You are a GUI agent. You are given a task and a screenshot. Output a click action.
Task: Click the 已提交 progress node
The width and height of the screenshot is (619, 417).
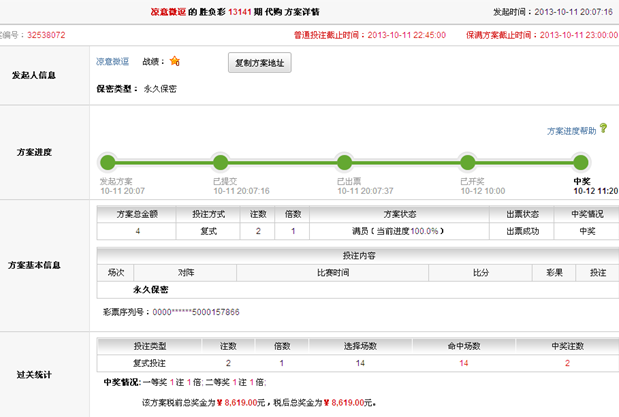(x=221, y=163)
